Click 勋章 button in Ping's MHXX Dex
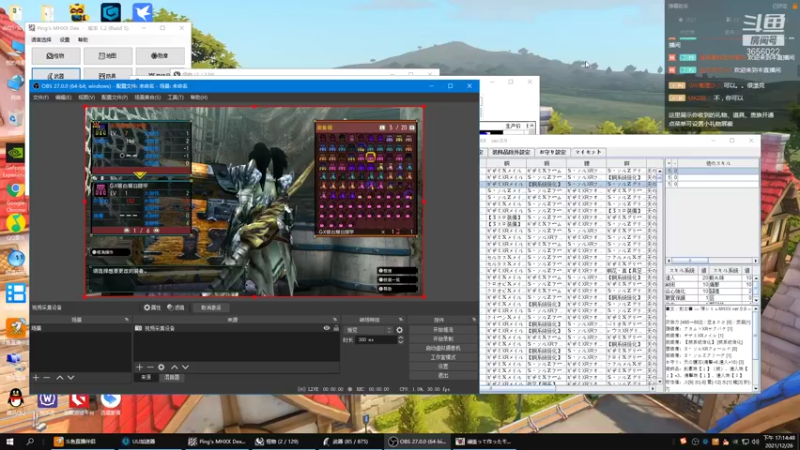 (x=160, y=56)
